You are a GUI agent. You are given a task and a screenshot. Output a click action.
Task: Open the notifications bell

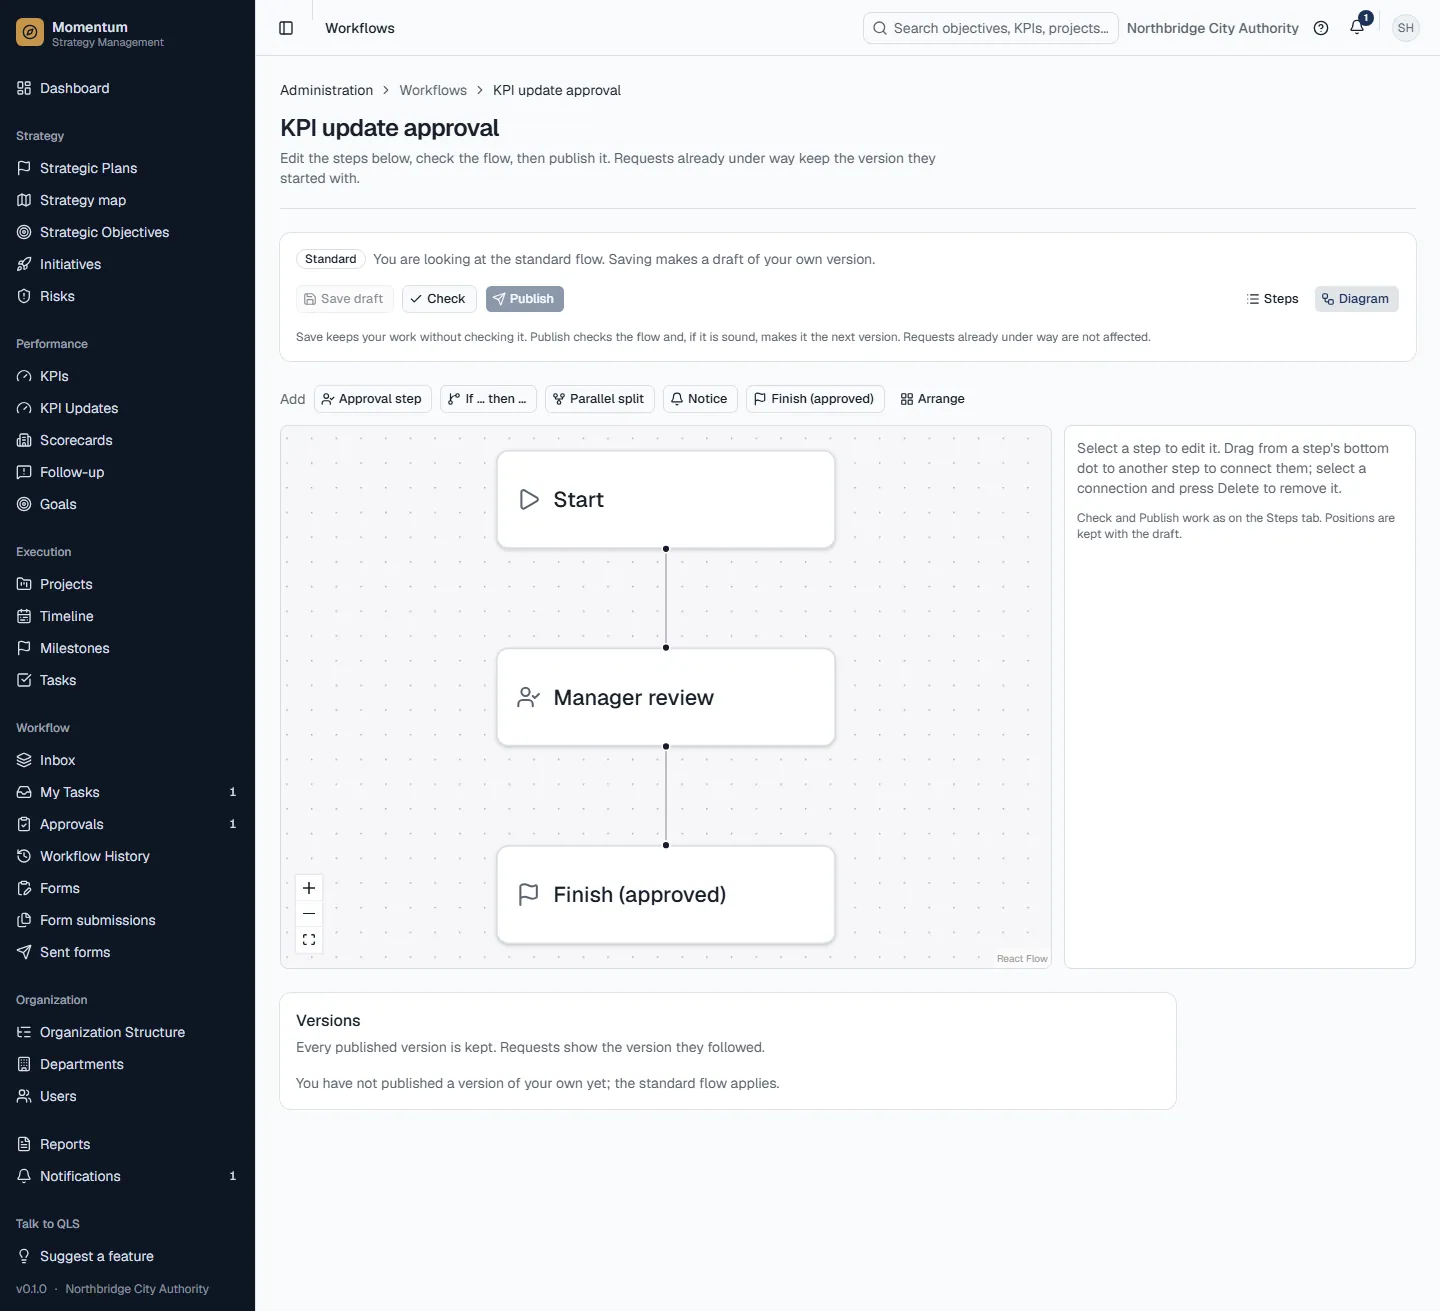tap(1357, 28)
